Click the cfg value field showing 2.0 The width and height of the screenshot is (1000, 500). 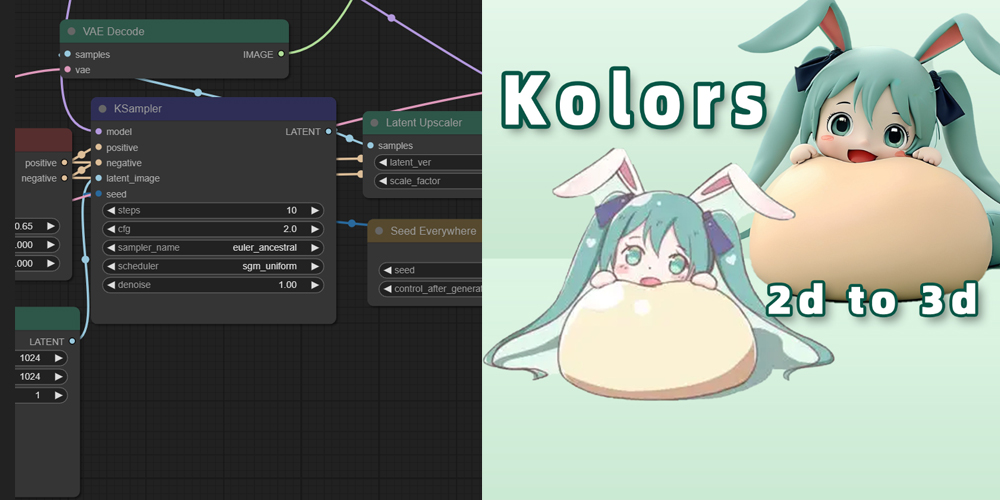click(x=213, y=229)
